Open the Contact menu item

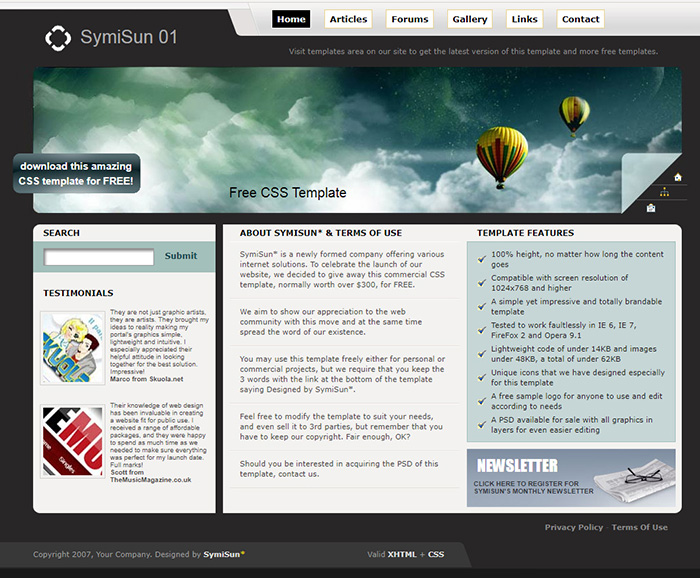[x=580, y=19]
